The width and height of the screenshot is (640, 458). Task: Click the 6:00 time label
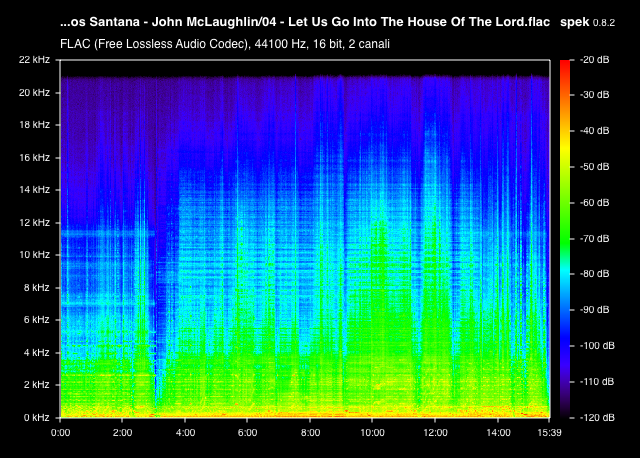247,433
